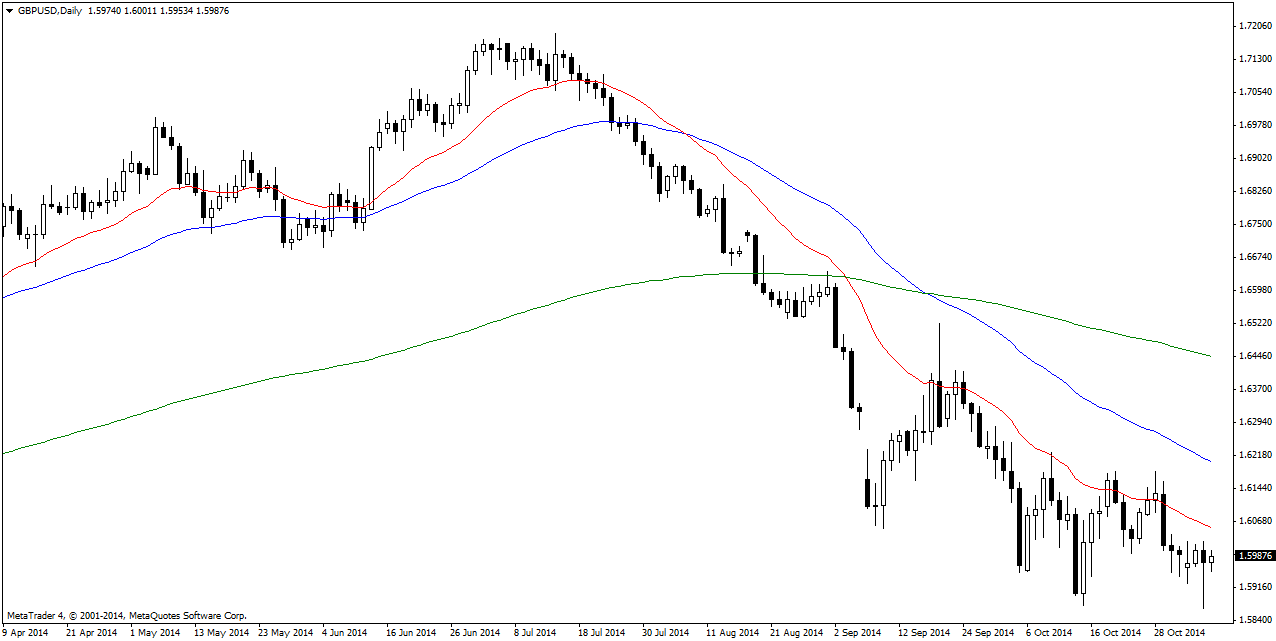Click the GBPUSD,Daily chart title
The image size is (1276, 641).
49,10
